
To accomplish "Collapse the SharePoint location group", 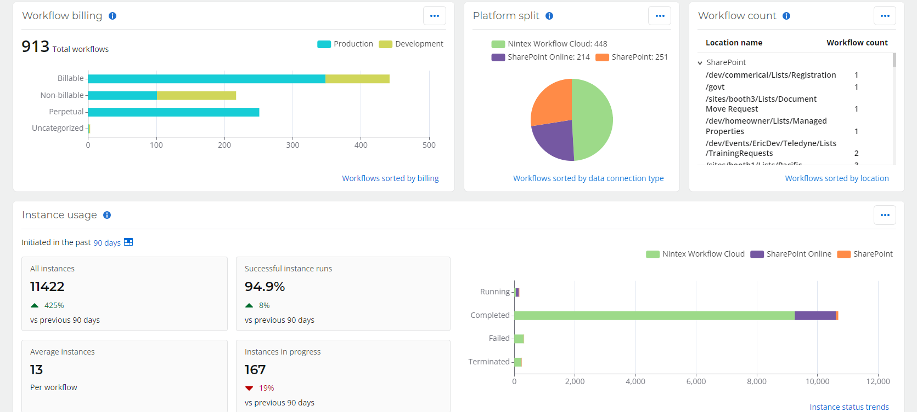I will coord(700,62).
